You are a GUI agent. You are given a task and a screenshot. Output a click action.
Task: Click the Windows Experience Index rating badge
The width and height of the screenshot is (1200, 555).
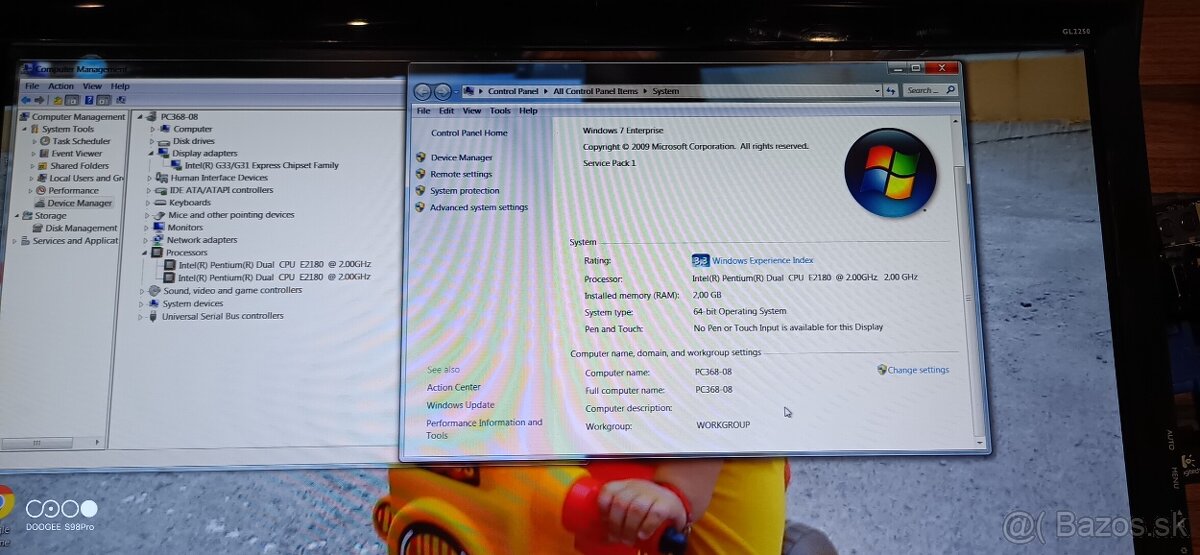tap(701, 260)
